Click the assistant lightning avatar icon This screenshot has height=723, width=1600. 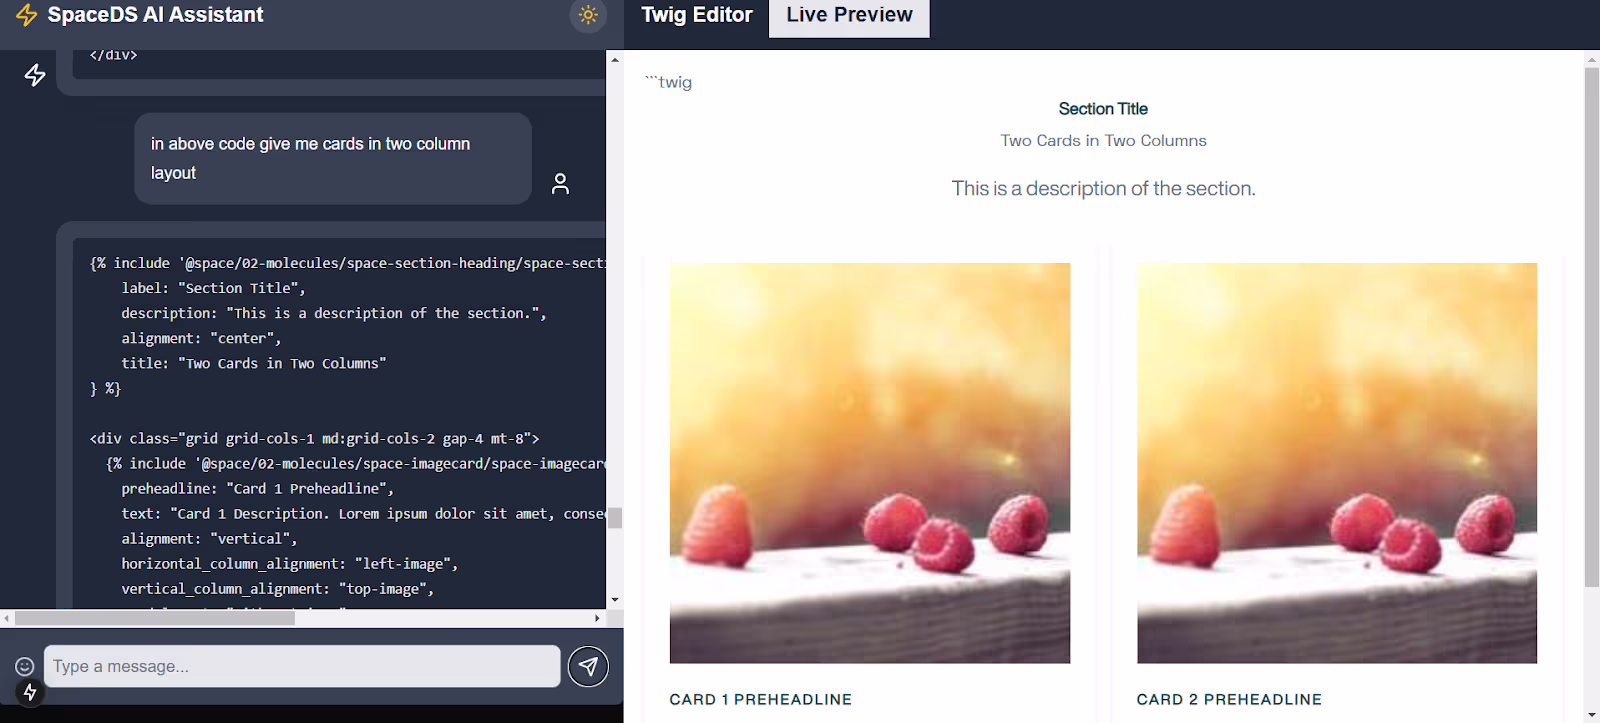35,75
